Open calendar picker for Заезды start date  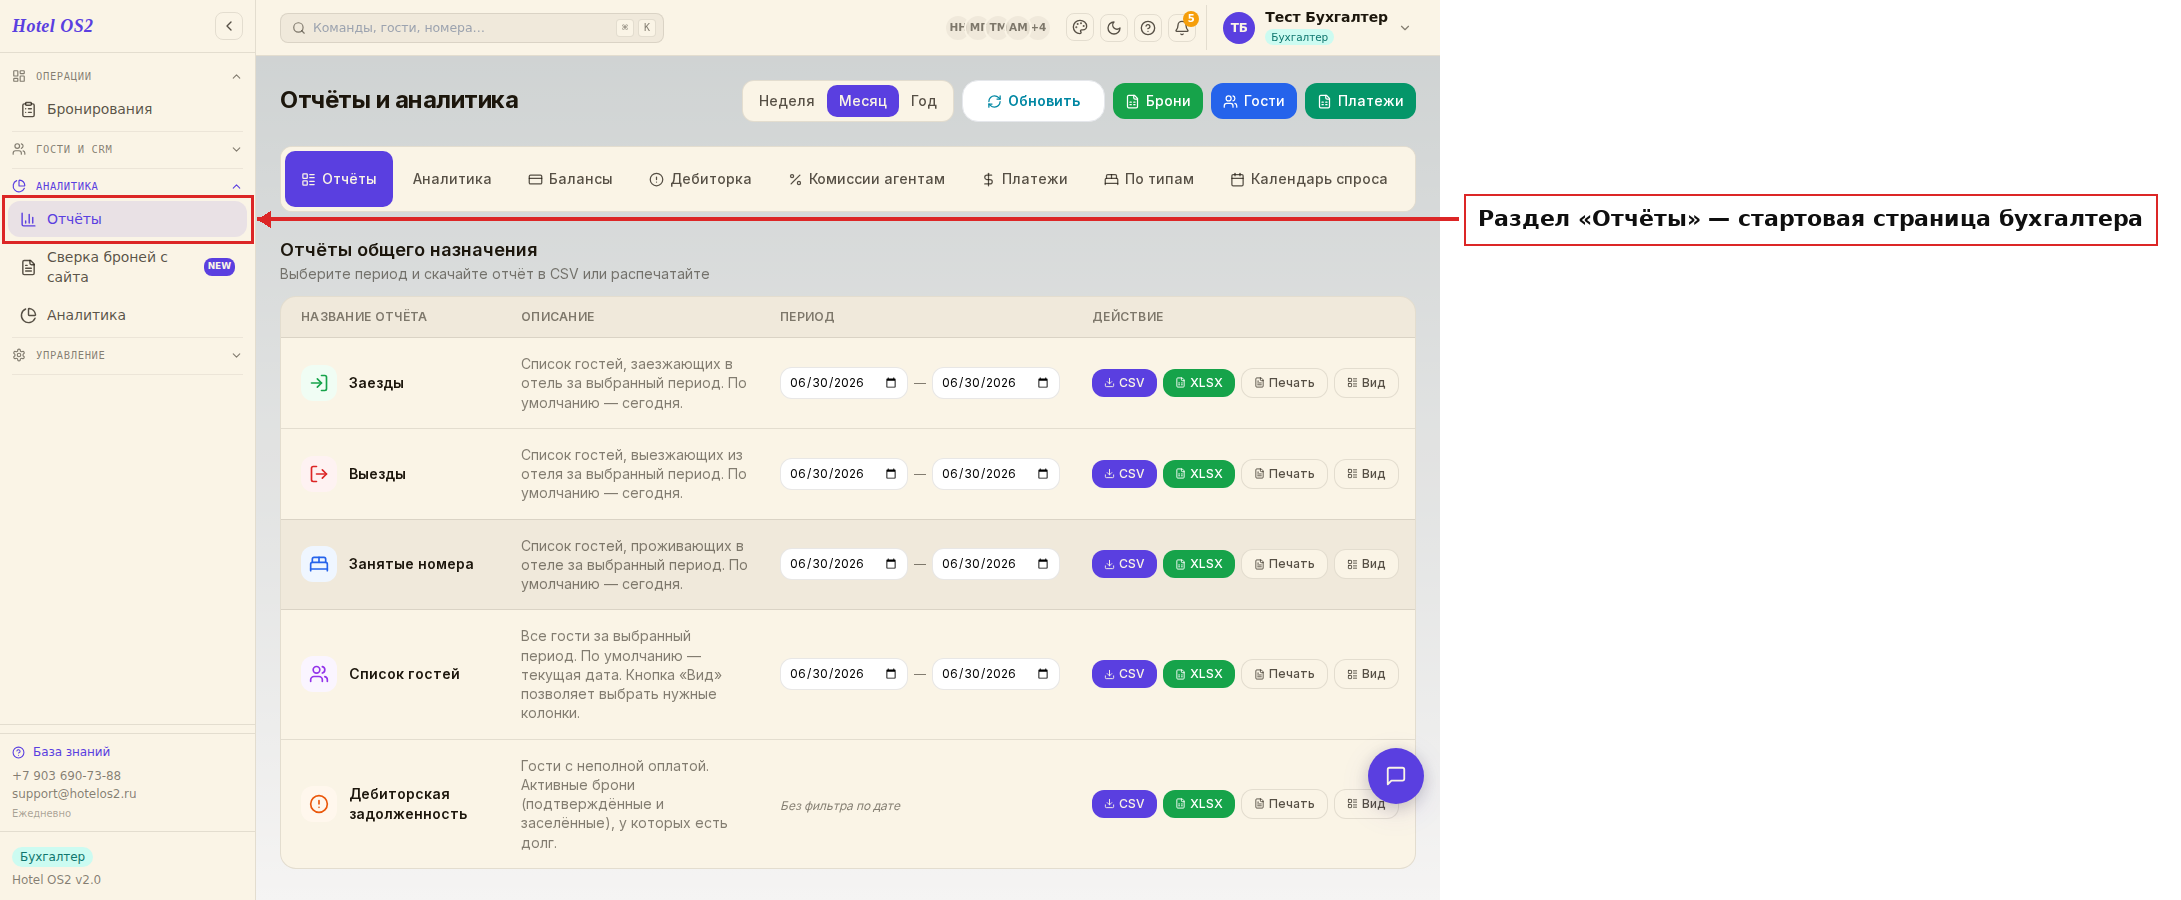[891, 383]
